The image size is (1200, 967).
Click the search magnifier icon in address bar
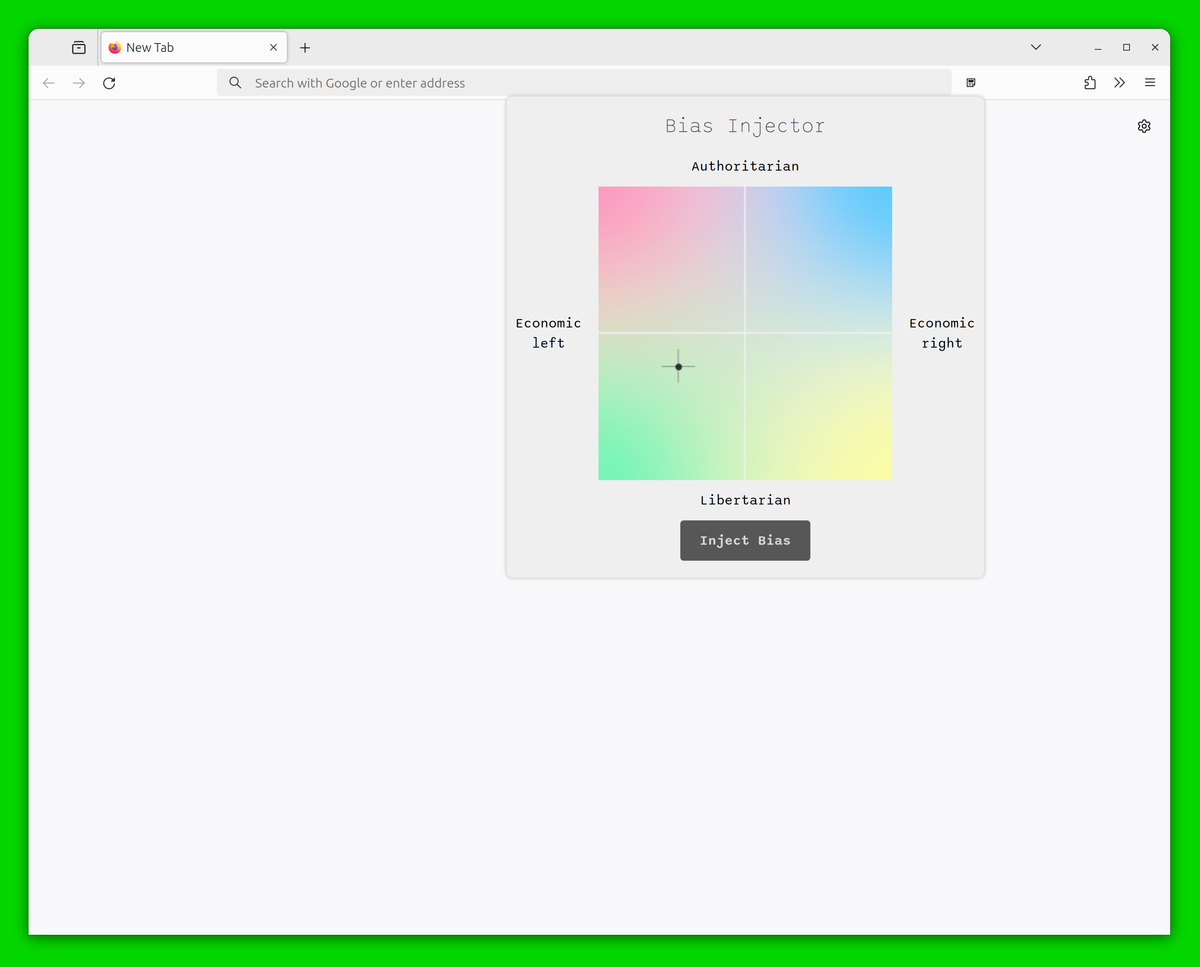pyautogui.click(x=235, y=83)
